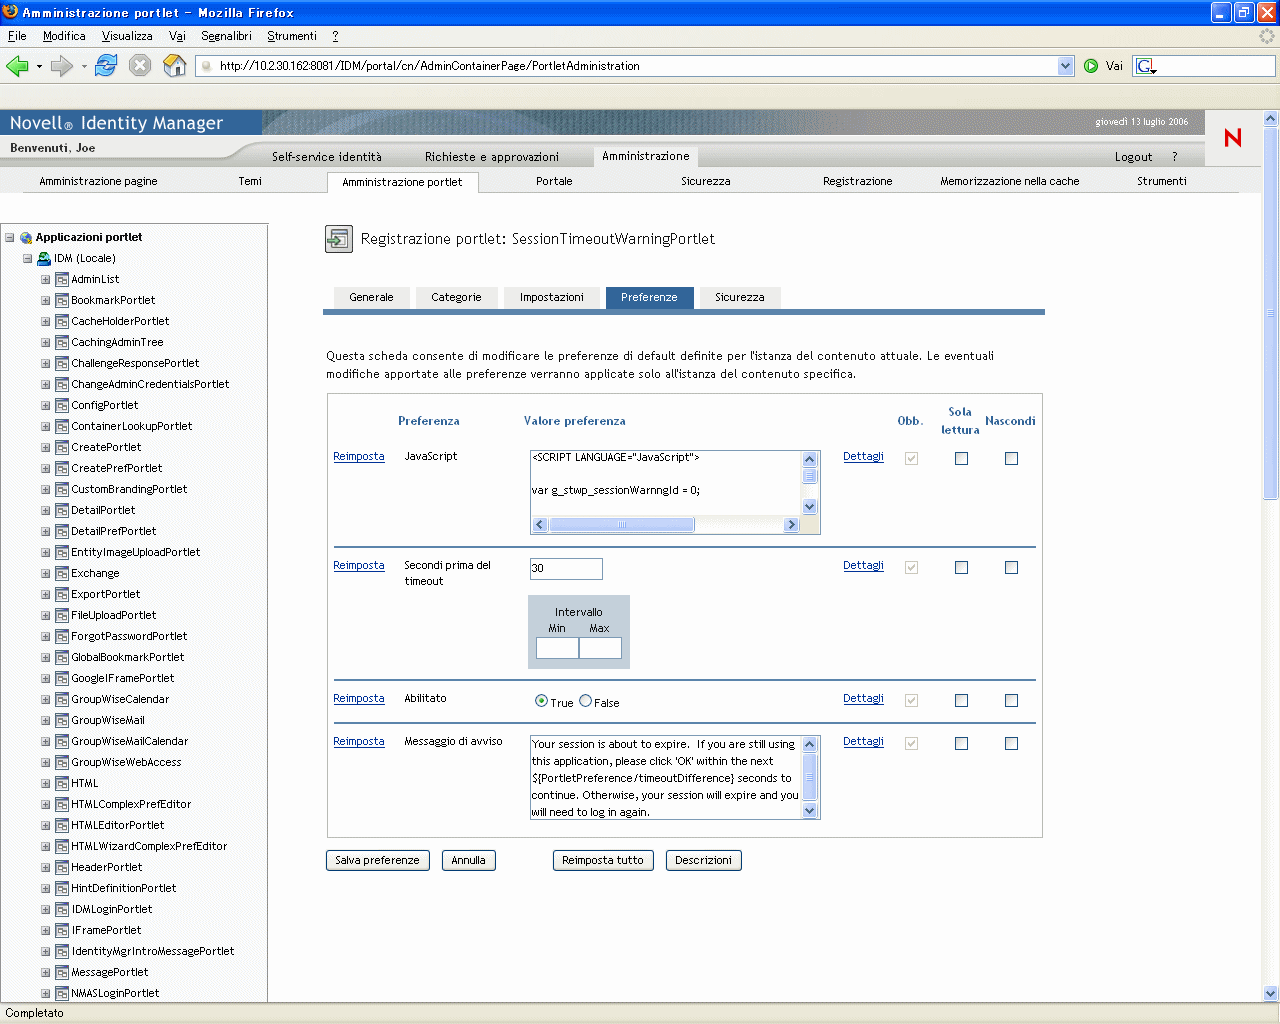
Task: Click the Secondi prima del timeout value field
Action: [x=566, y=569]
